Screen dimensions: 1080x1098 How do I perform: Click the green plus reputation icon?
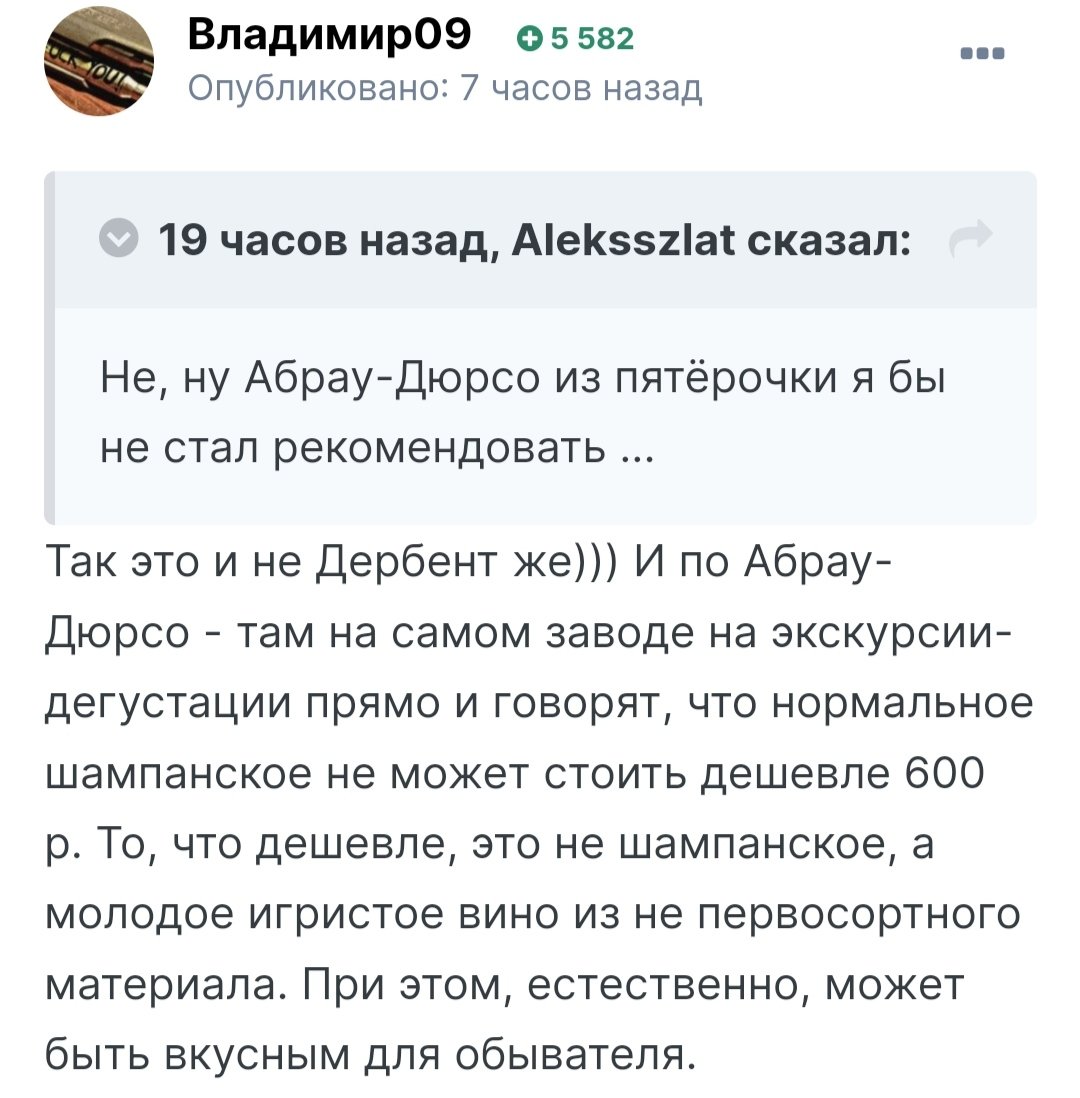click(530, 39)
